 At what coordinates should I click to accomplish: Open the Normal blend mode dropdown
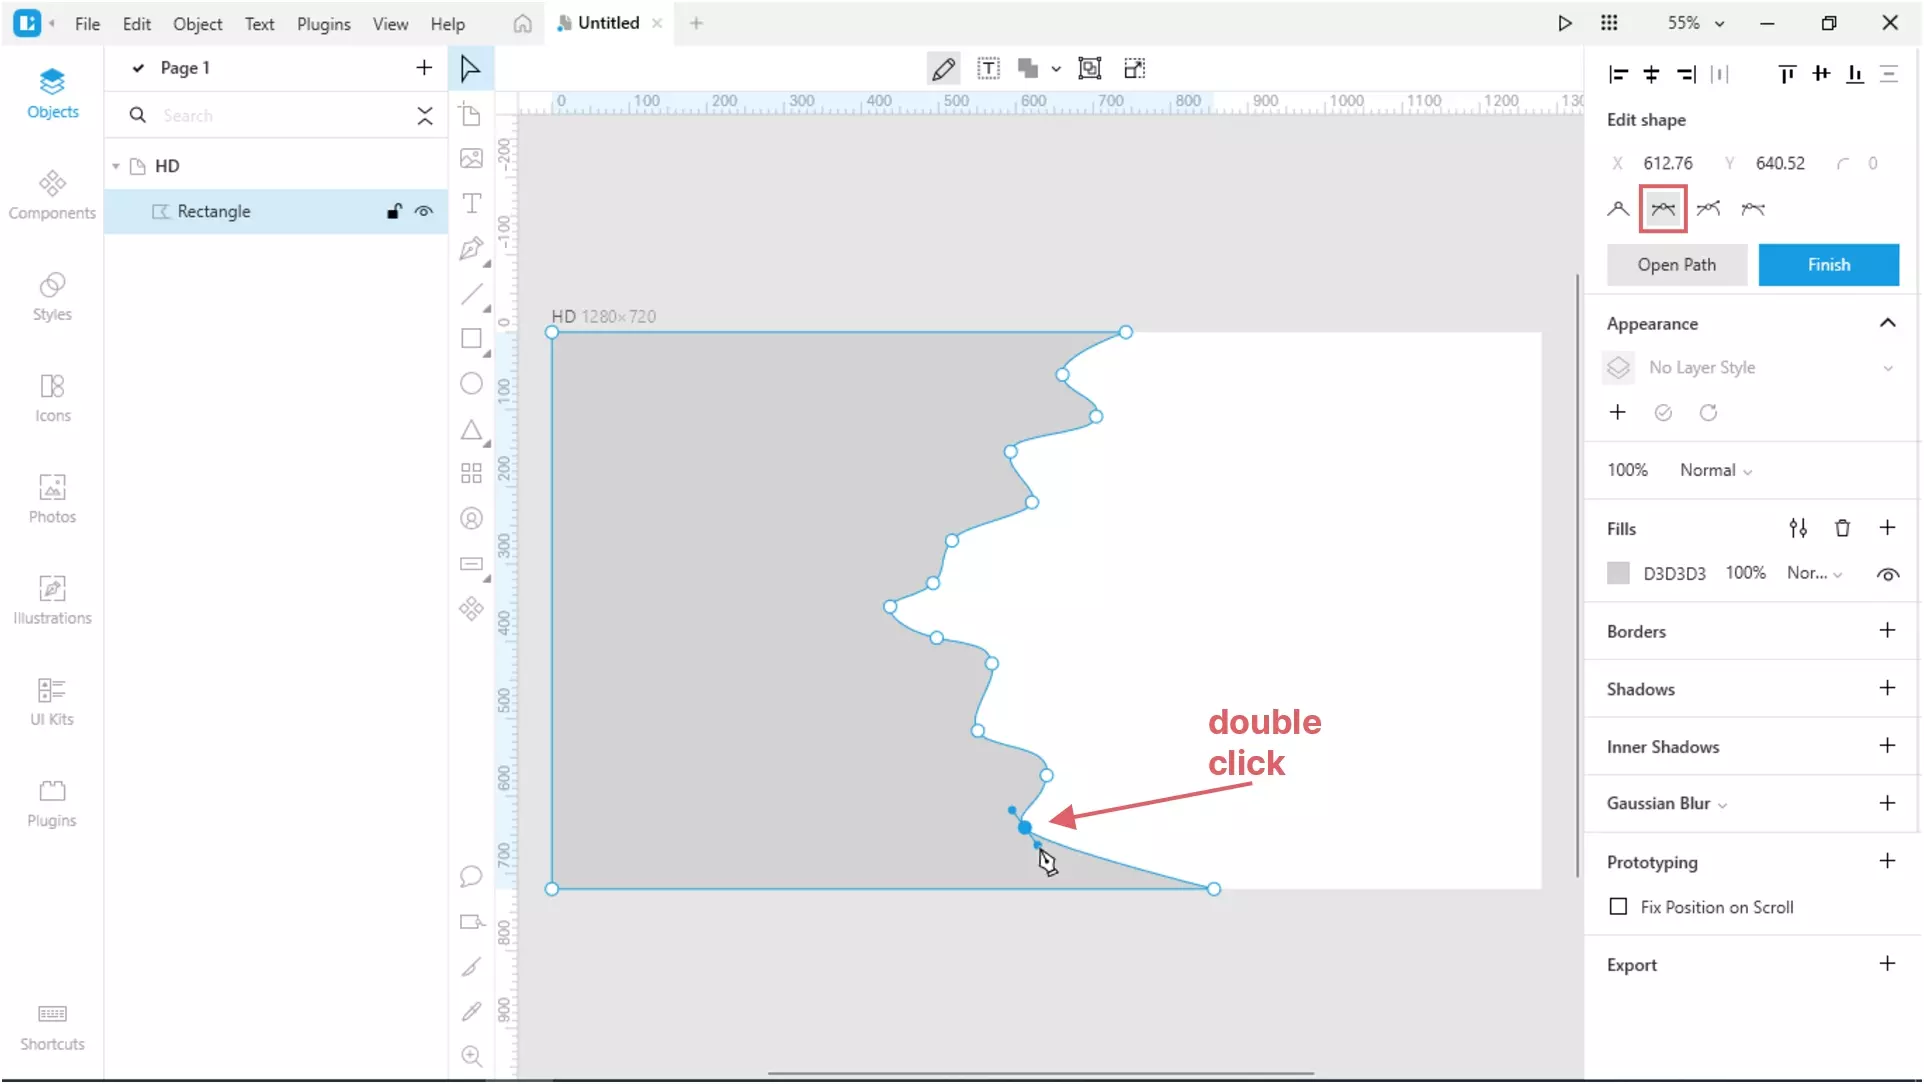coord(1716,470)
